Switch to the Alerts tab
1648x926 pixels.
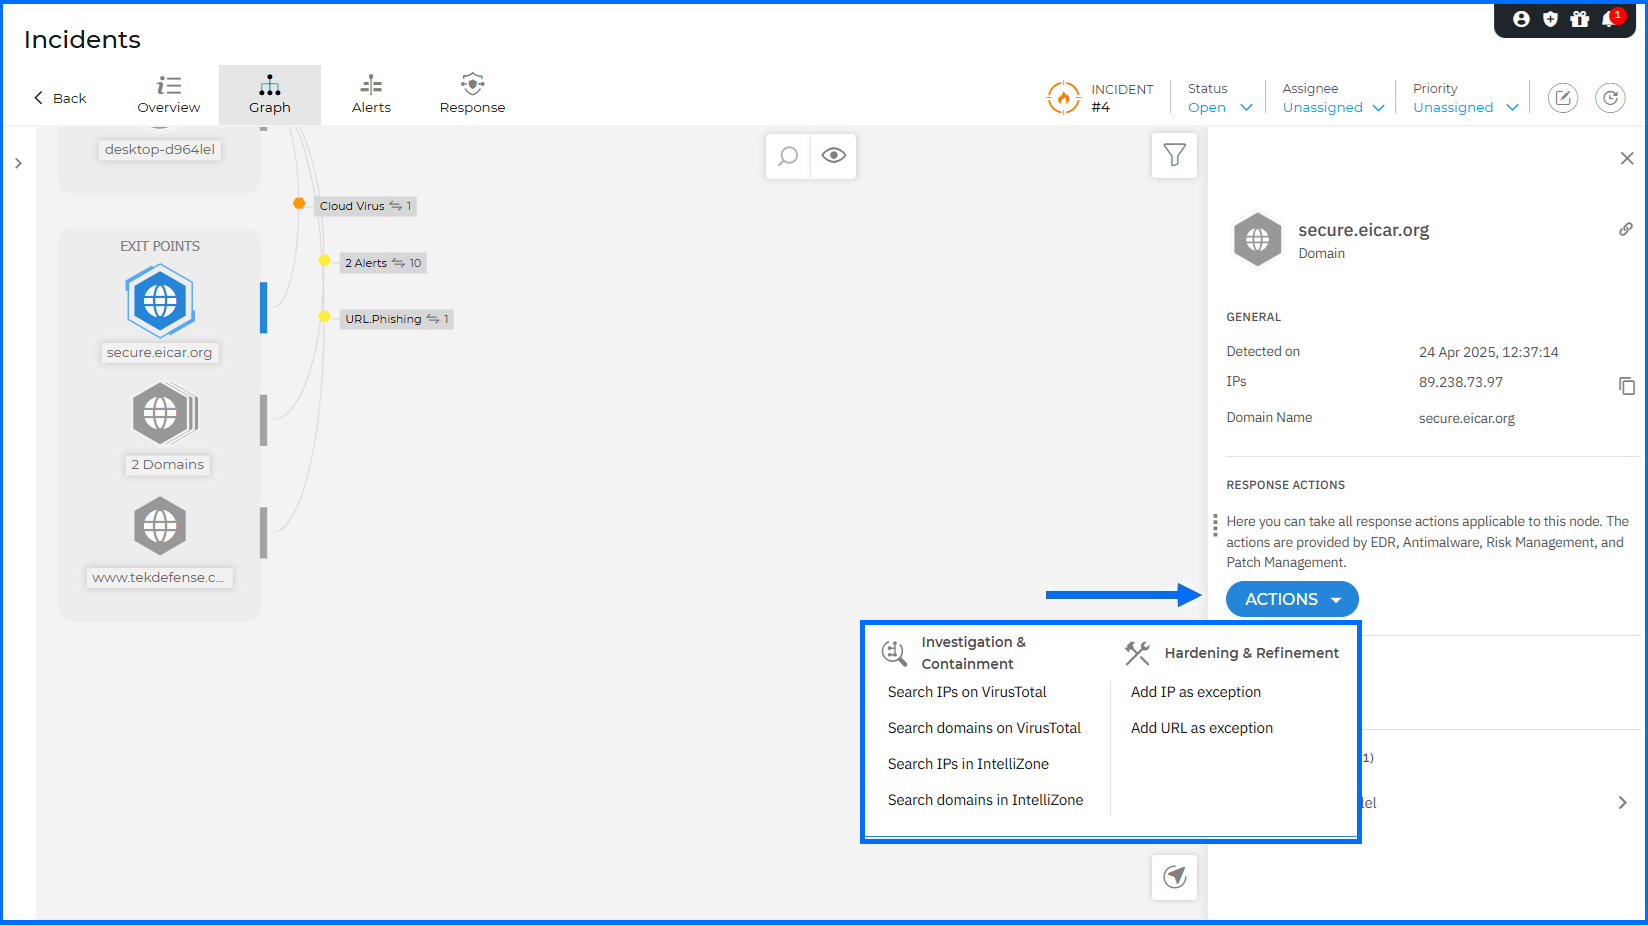[371, 95]
